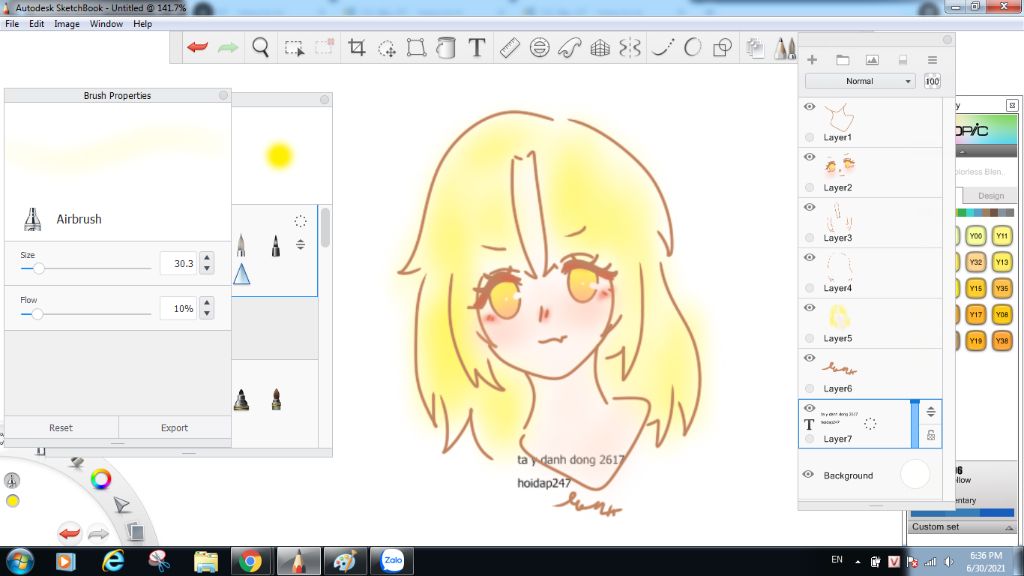Screen dimensions: 1024x576
Task: Open the Edit menu
Action: click(37, 24)
